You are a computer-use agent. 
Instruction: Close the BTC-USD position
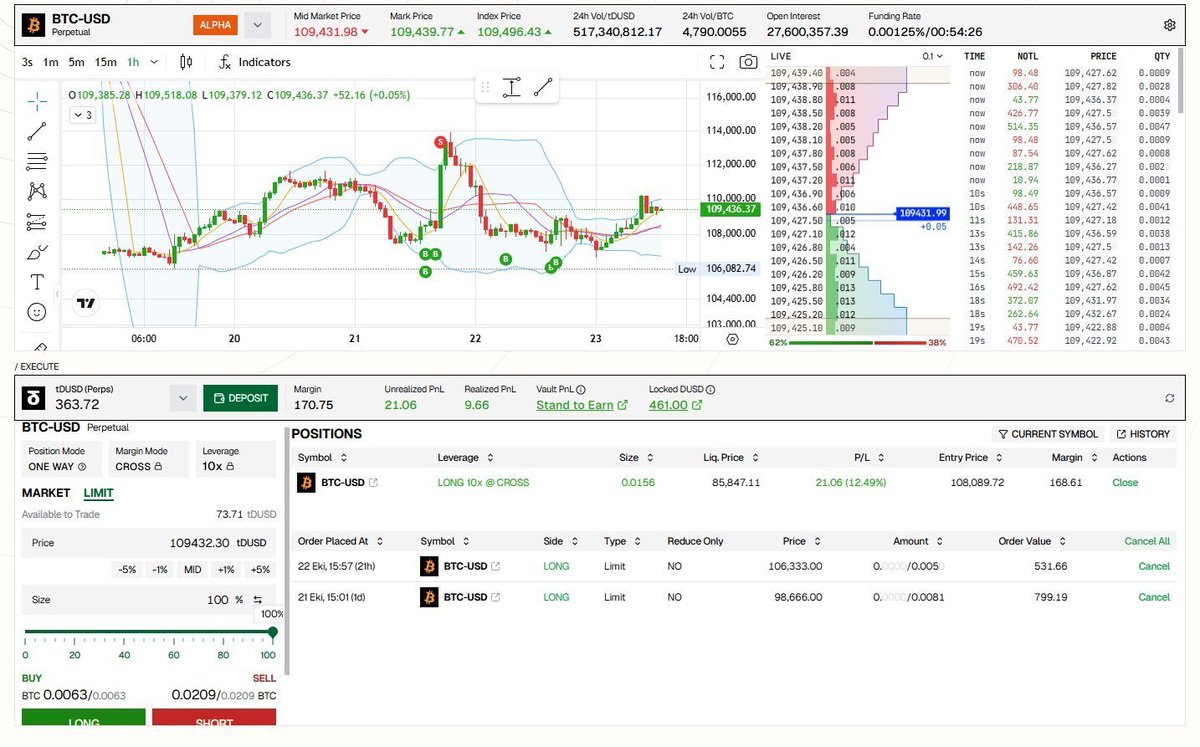point(1125,483)
